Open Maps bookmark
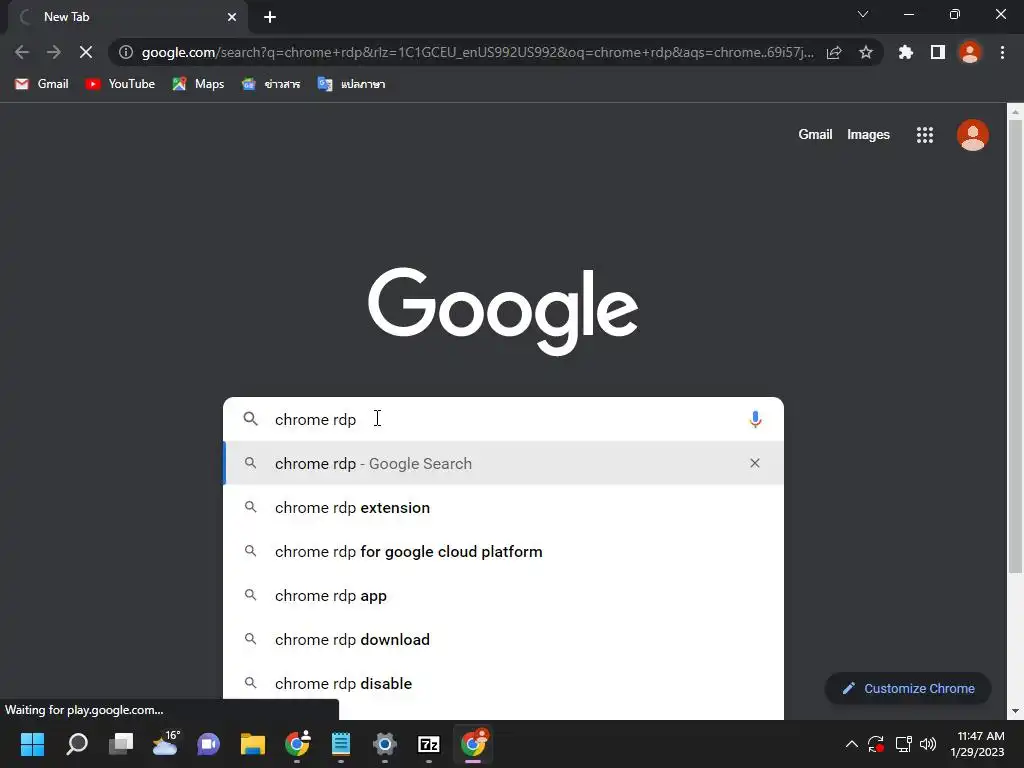 pyautogui.click(x=198, y=84)
